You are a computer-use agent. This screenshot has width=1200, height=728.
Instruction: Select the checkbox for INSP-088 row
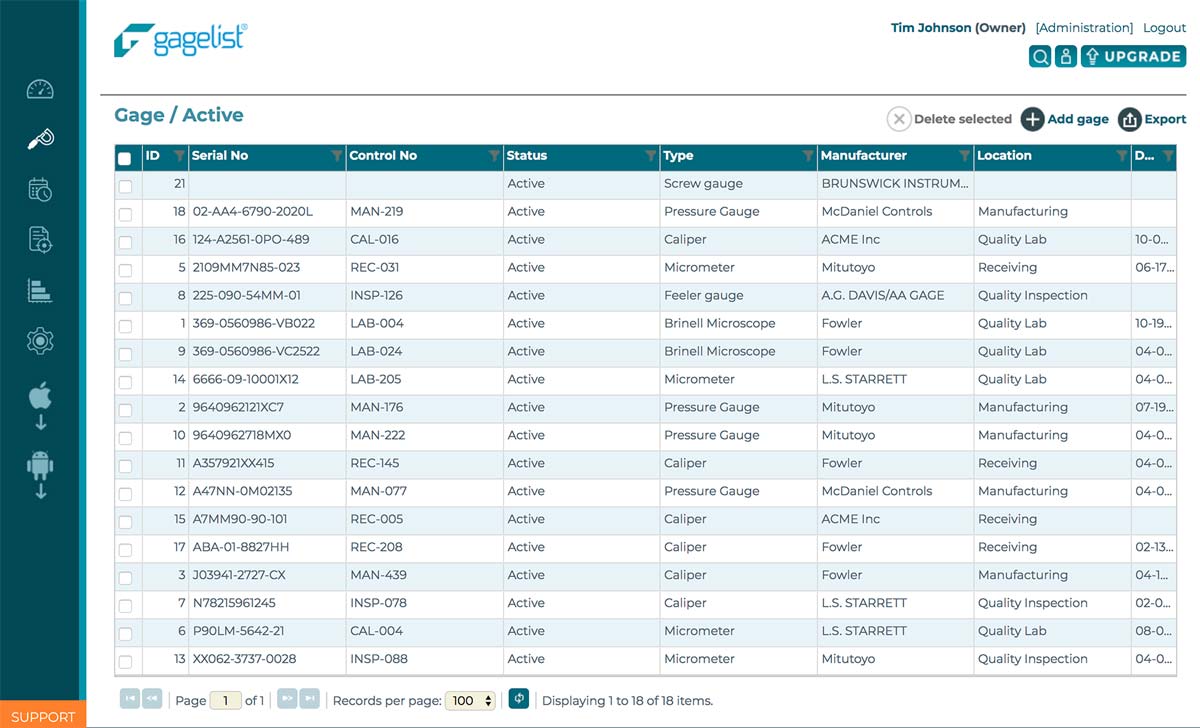[125, 662]
